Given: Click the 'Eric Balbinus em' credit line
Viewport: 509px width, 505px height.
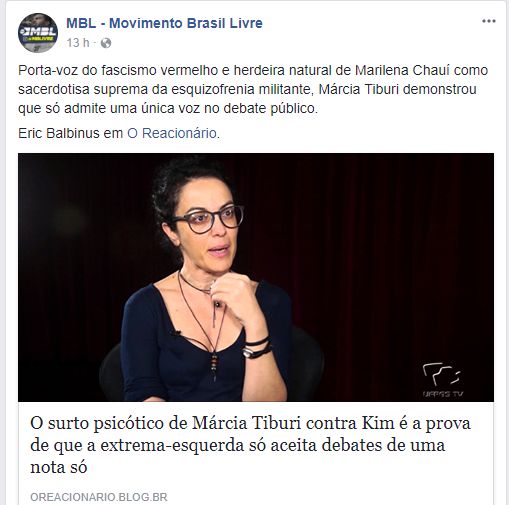Looking at the screenshot, I should point(70,133).
